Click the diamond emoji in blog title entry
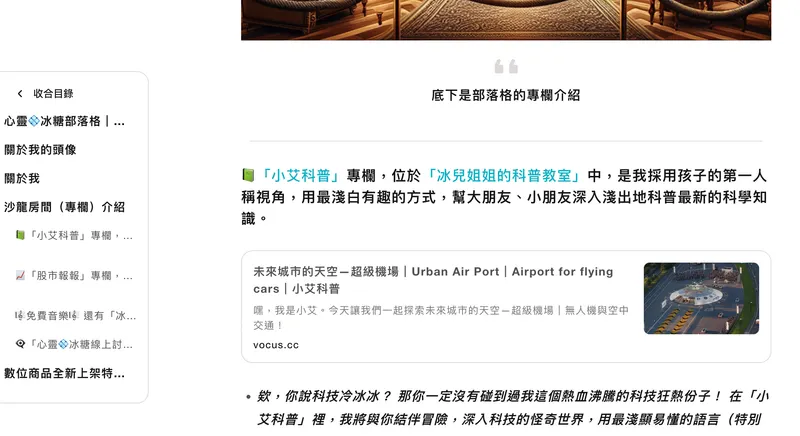Image resolution: width=800 pixels, height=436 pixels. tap(34, 121)
